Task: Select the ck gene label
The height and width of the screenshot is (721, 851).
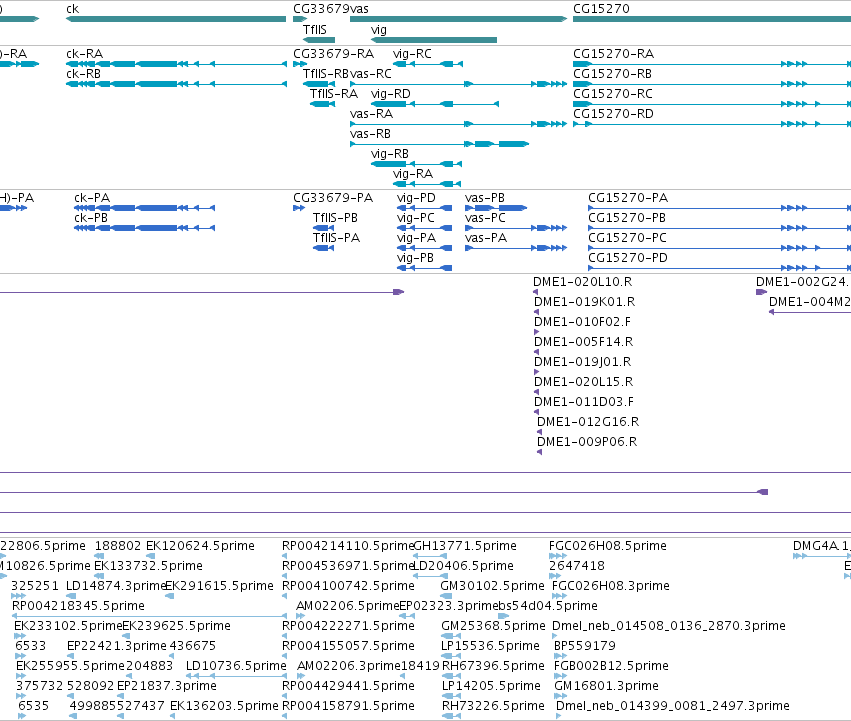Action: click(72, 9)
